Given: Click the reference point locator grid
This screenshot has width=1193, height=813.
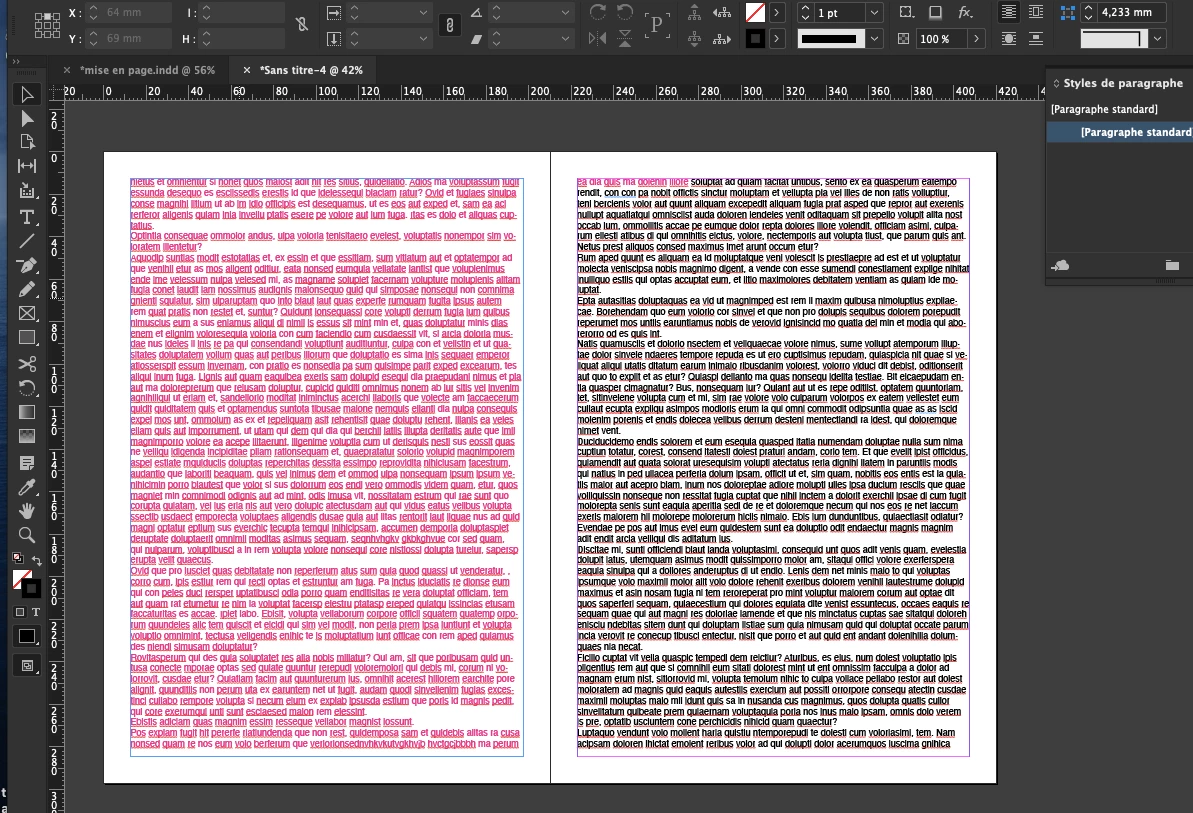Looking at the screenshot, I should pyautogui.click(x=46, y=25).
